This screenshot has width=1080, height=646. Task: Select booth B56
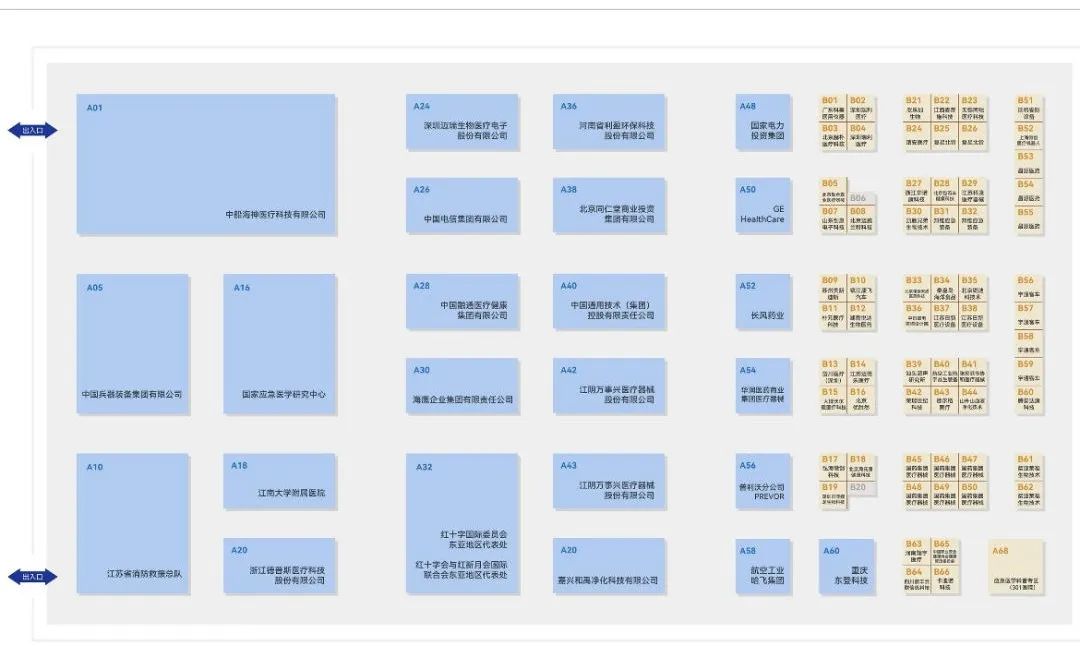click(1030, 288)
